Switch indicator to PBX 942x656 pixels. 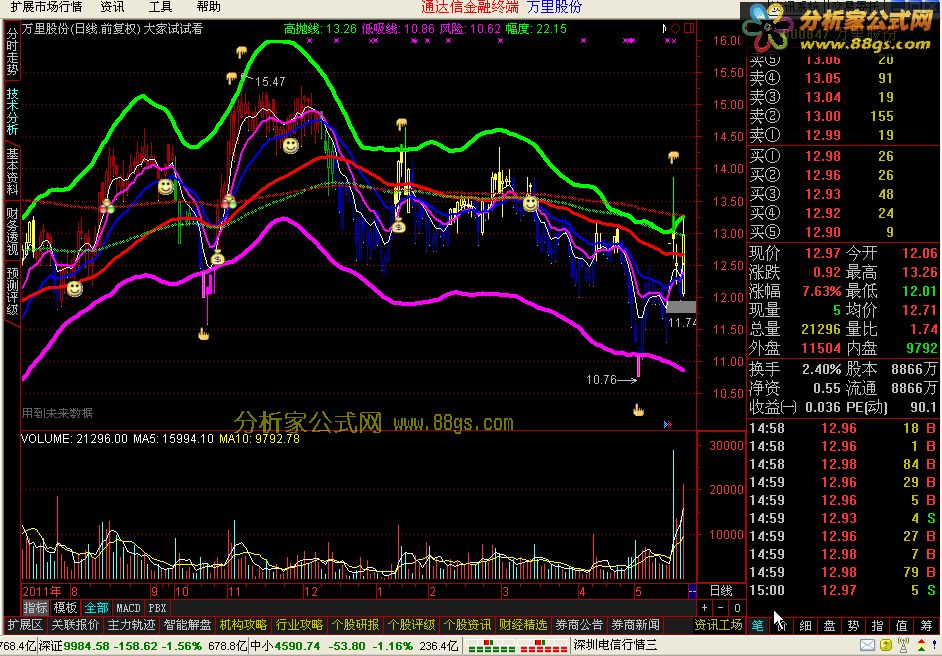pyautogui.click(x=157, y=608)
